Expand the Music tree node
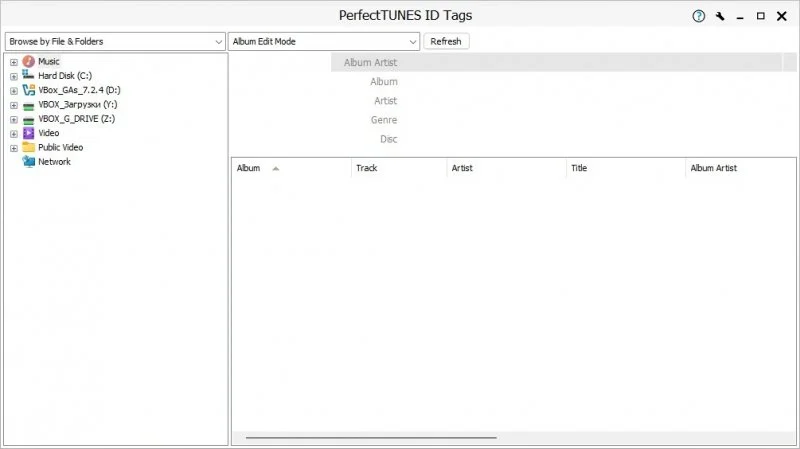This screenshot has width=800, height=449. [14, 62]
